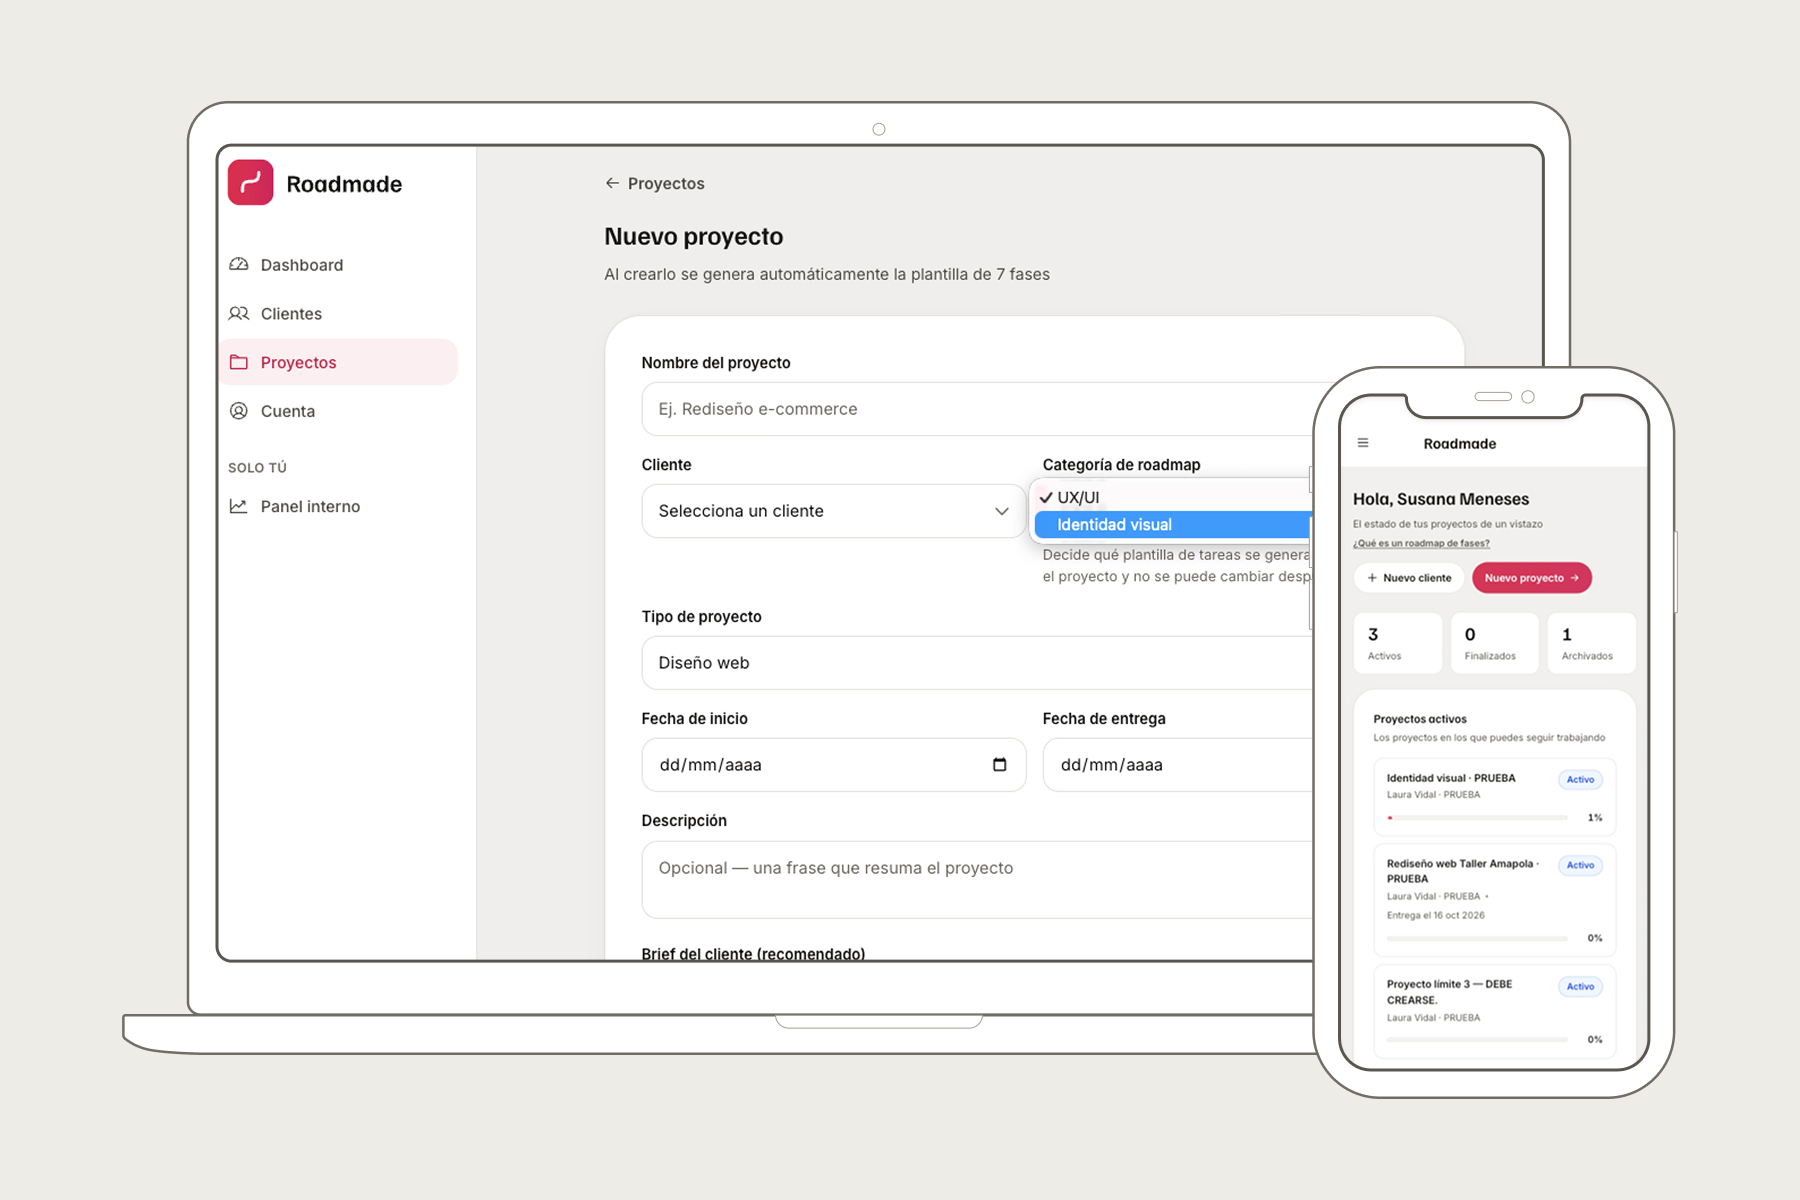Viewport: 1800px width, 1200px height.
Task: Select Proyectos in the sidebar
Action: (x=338, y=362)
